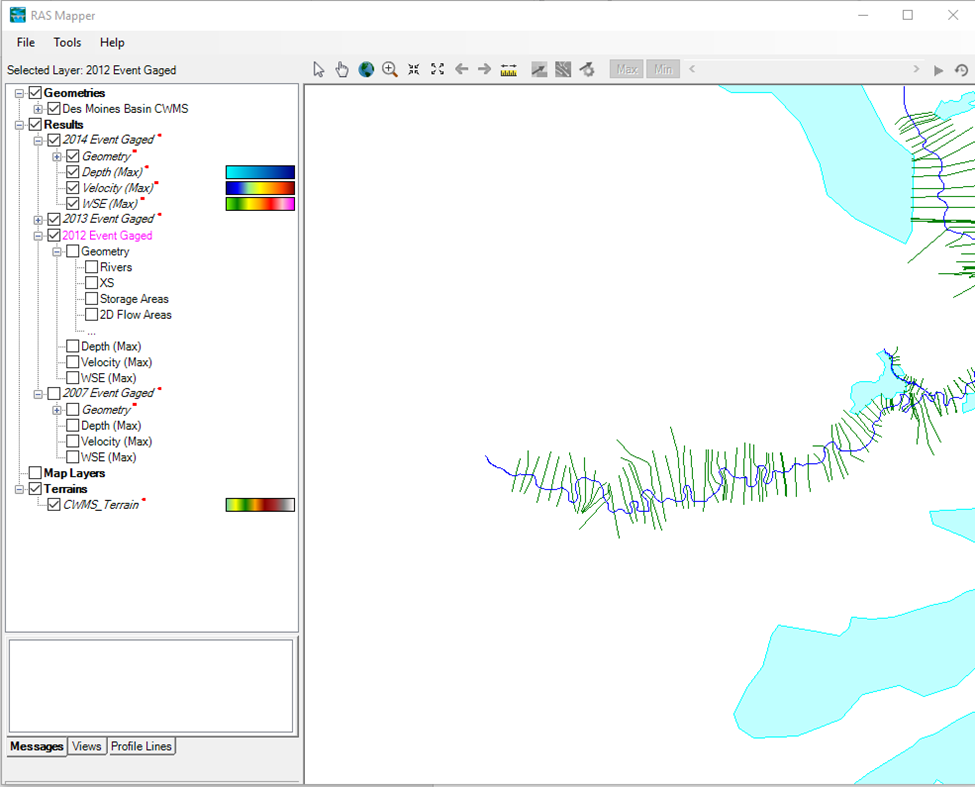The width and height of the screenshot is (975, 787).
Task: Go to the previous map view
Action: (461, 69)
